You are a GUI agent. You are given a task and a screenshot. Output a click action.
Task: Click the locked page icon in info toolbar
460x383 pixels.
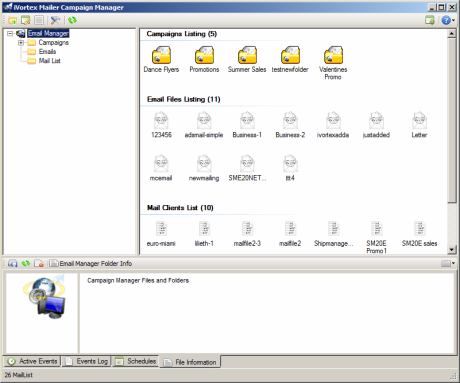39,264
